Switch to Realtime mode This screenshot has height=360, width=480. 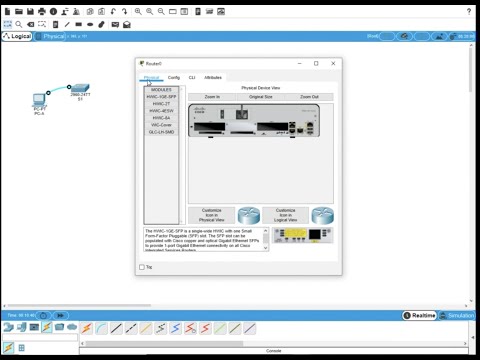[419, 315]
